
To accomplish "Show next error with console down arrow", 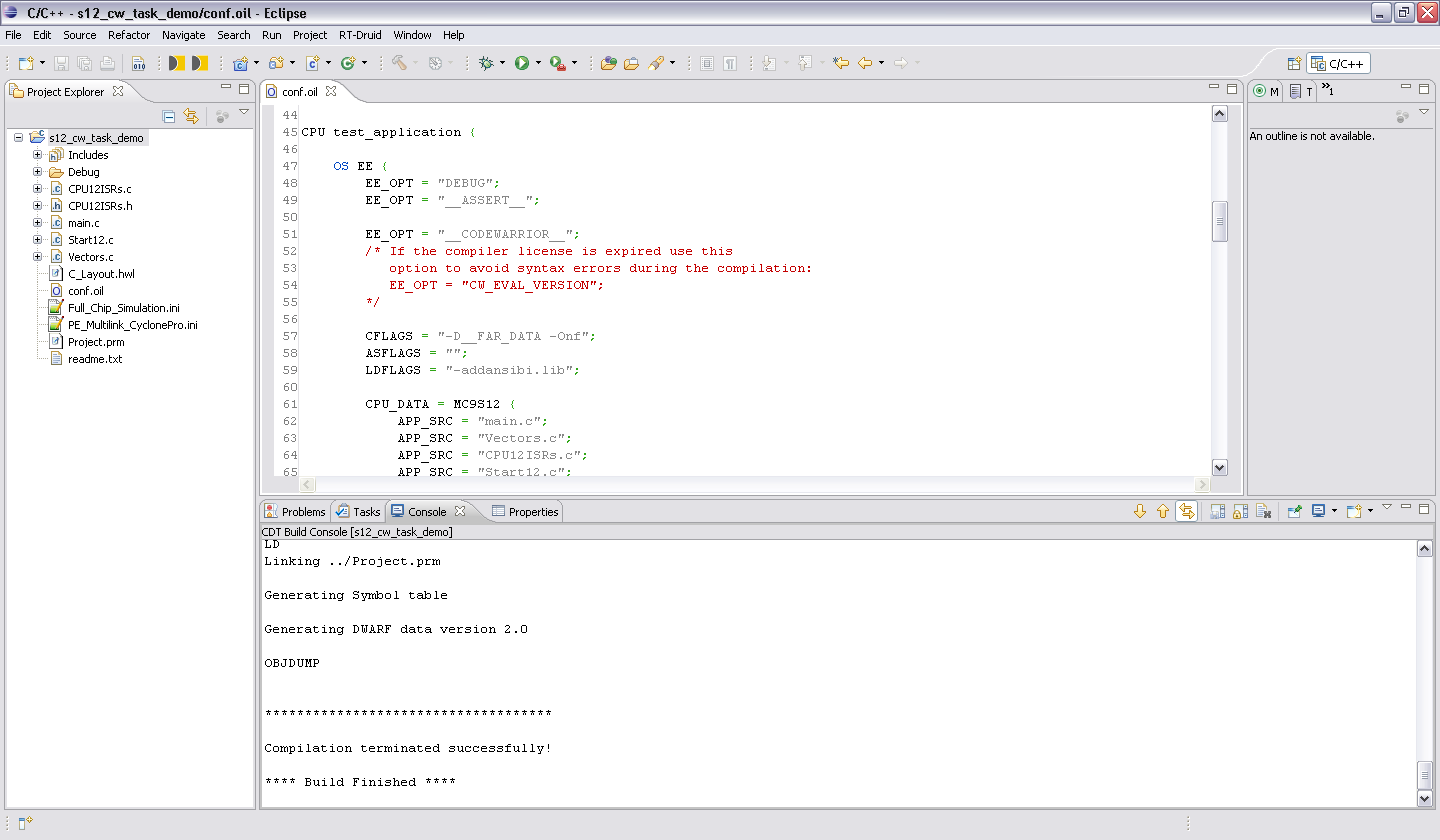I will [x=1139, y=511].
